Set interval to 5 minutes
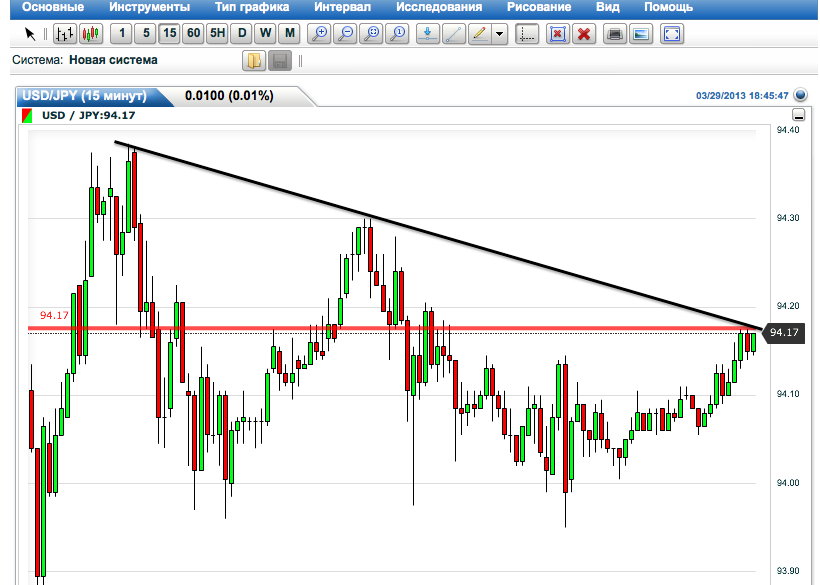Image resolution: width=820 pixels, height=585 pixels. click(146, 34)
